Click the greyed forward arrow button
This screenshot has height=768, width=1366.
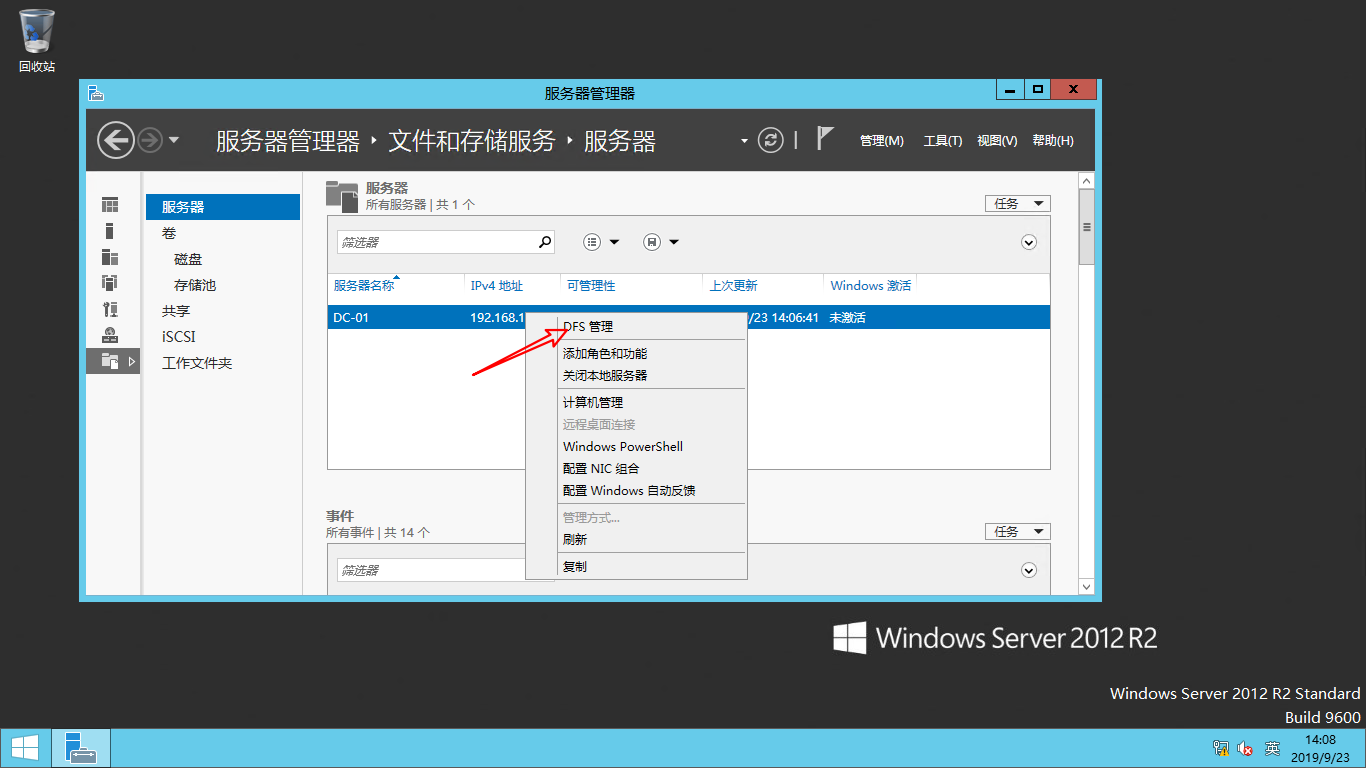pyautogui.click(x=150, y=140)
